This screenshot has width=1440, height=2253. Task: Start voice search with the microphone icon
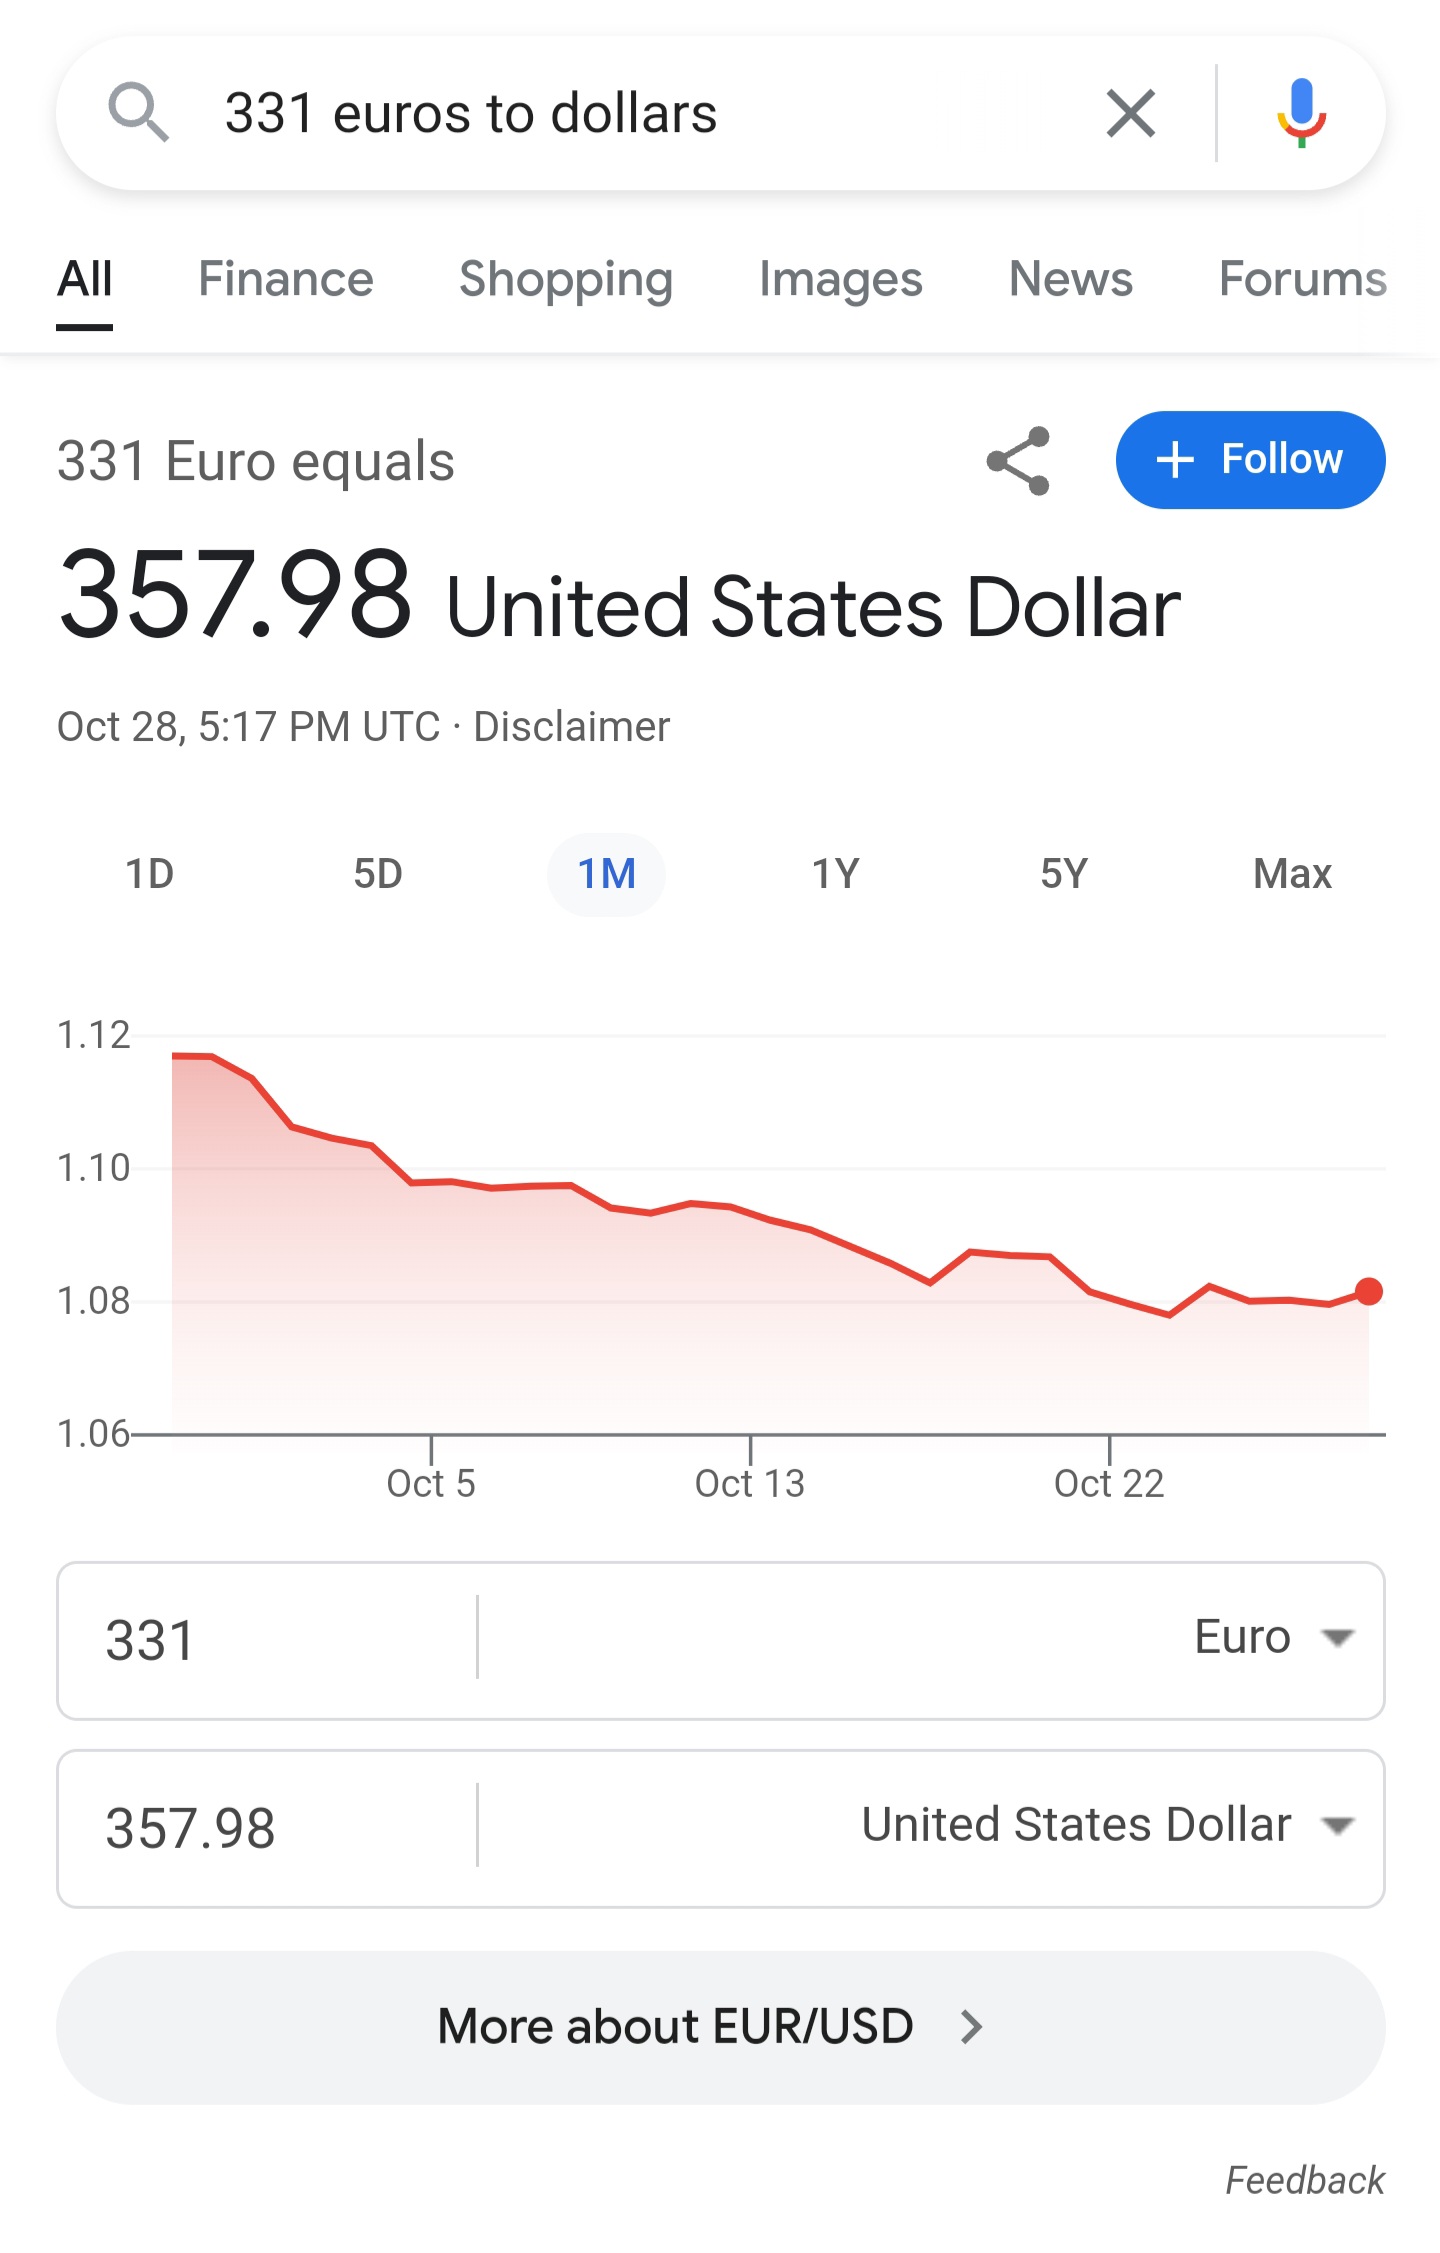[1301, 113]
